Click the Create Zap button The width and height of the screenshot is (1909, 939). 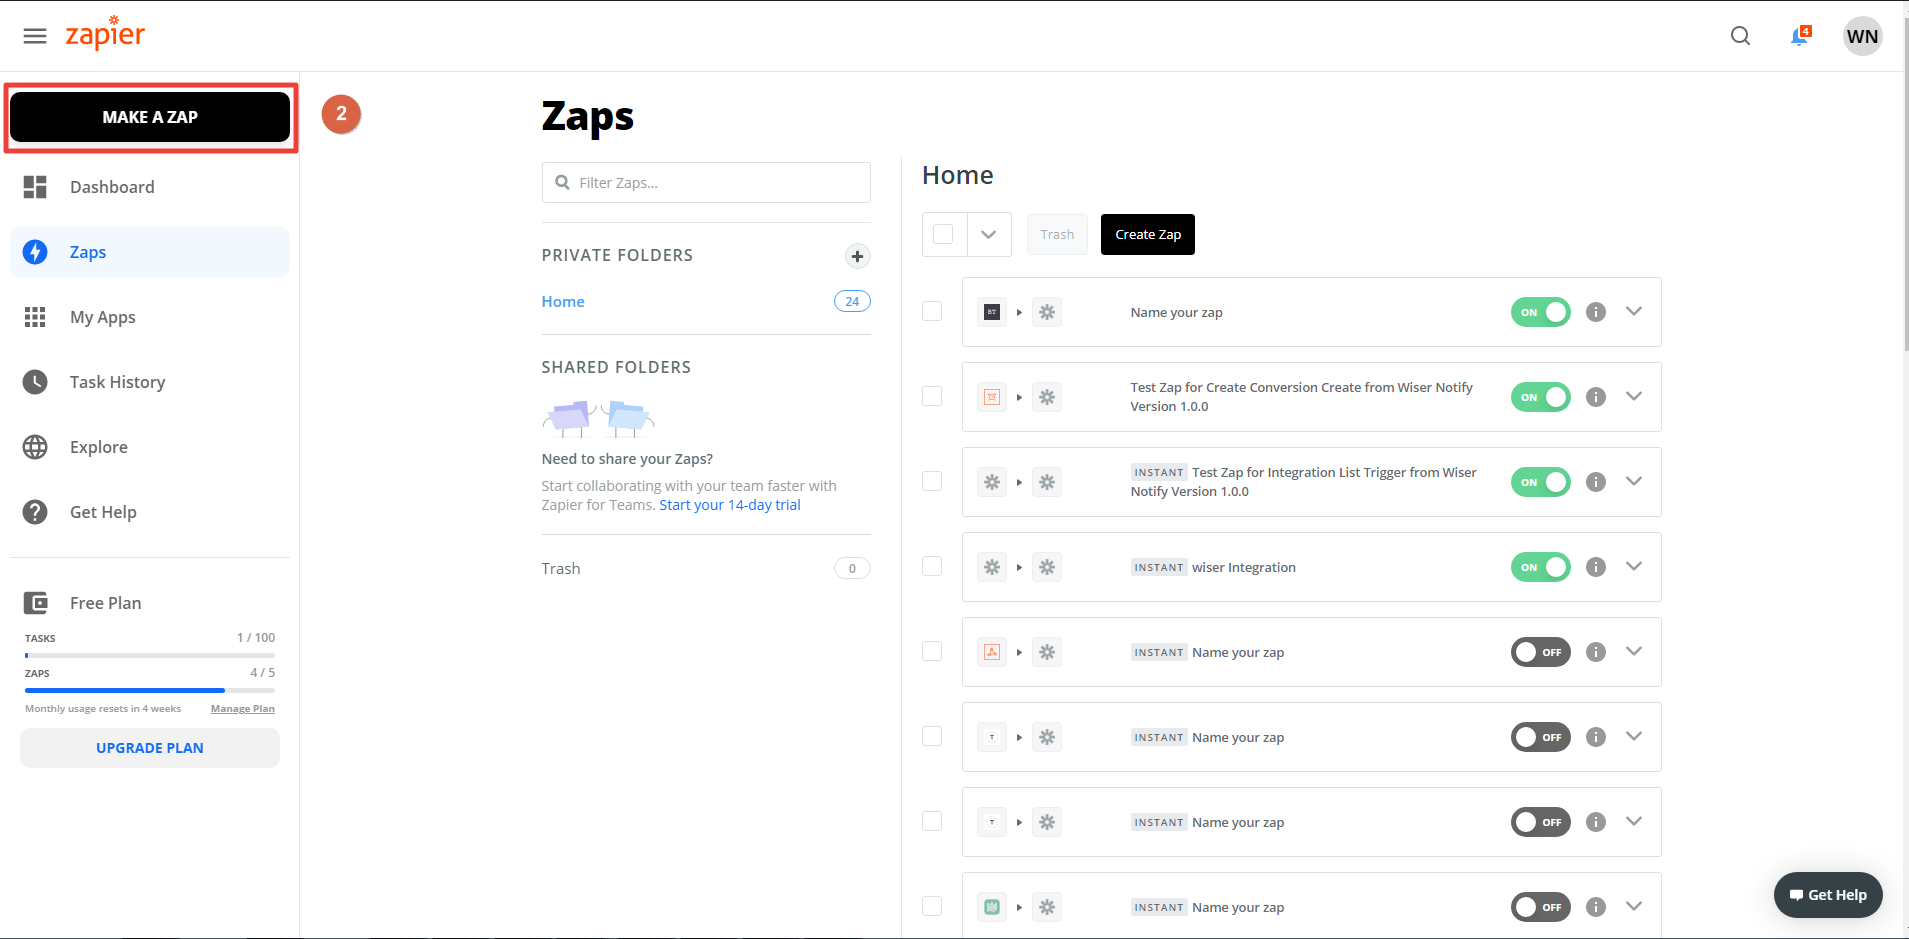(x=1147, y=234)
